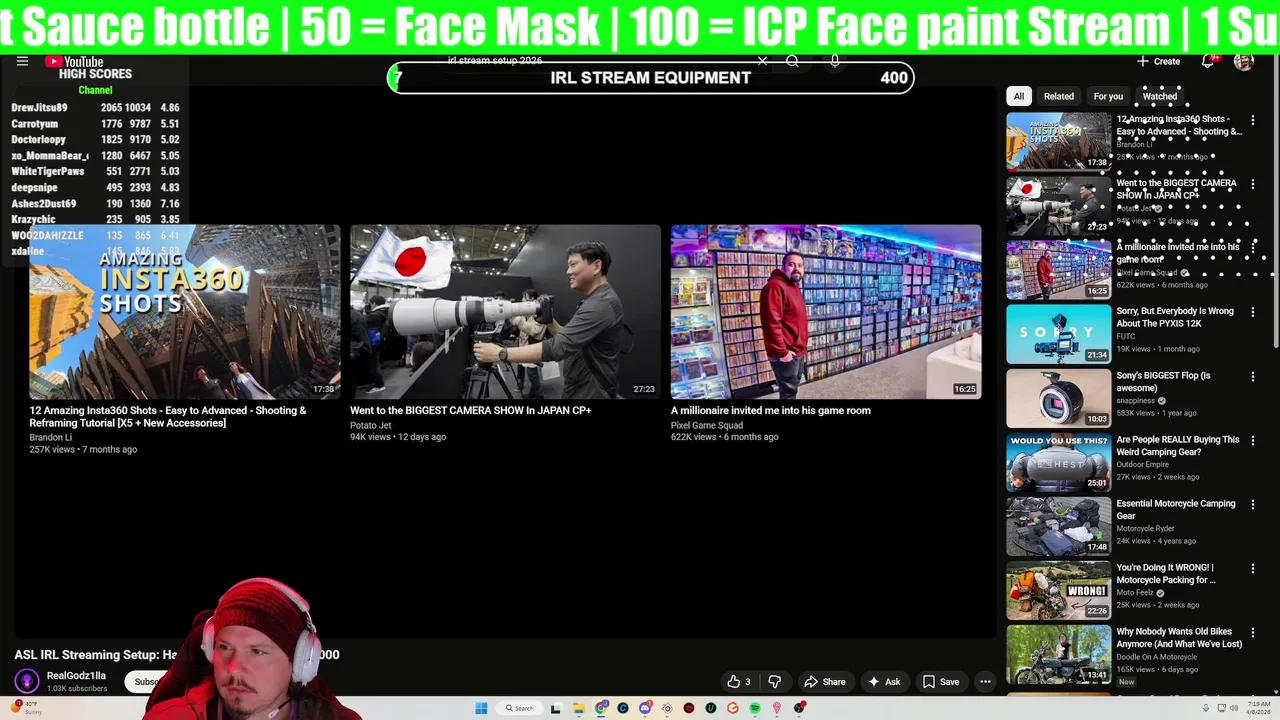Start voice search with the microphone
Screen dimensions: 1280x720
coord(834,61)
